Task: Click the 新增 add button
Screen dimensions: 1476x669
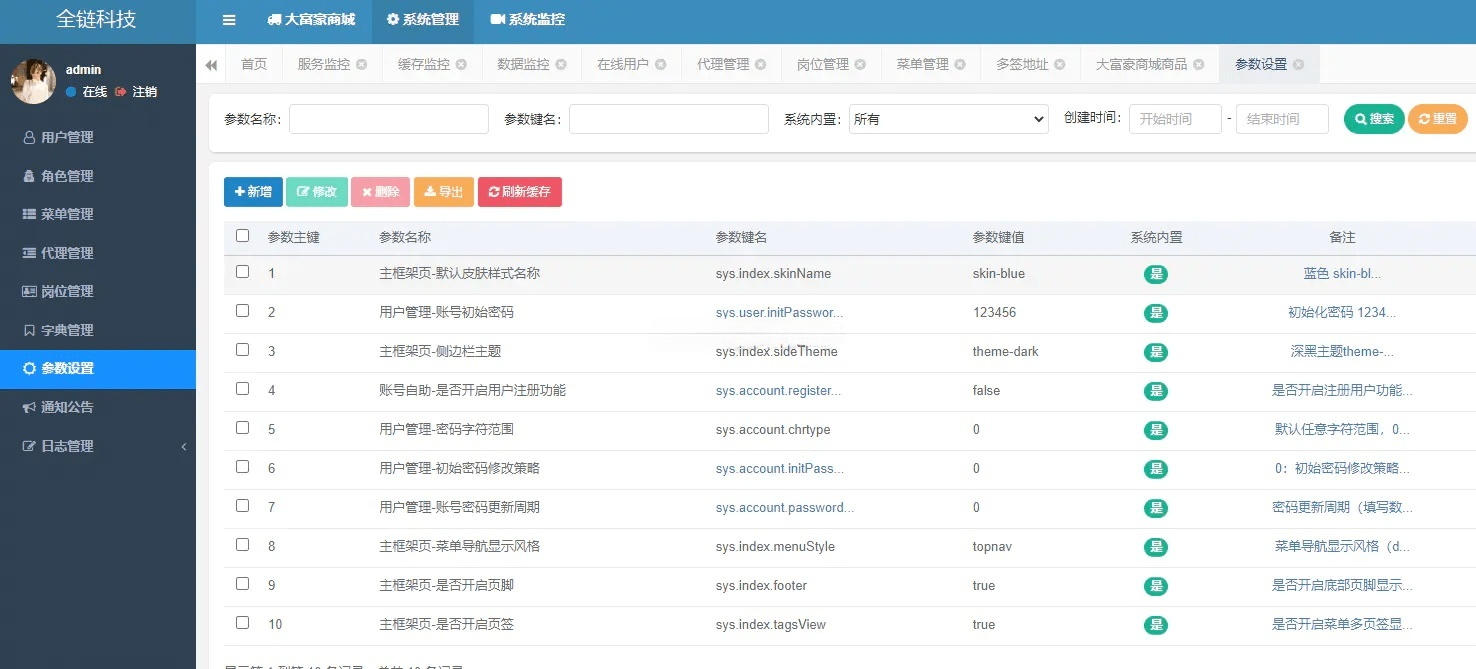Action: pos(253,191)
